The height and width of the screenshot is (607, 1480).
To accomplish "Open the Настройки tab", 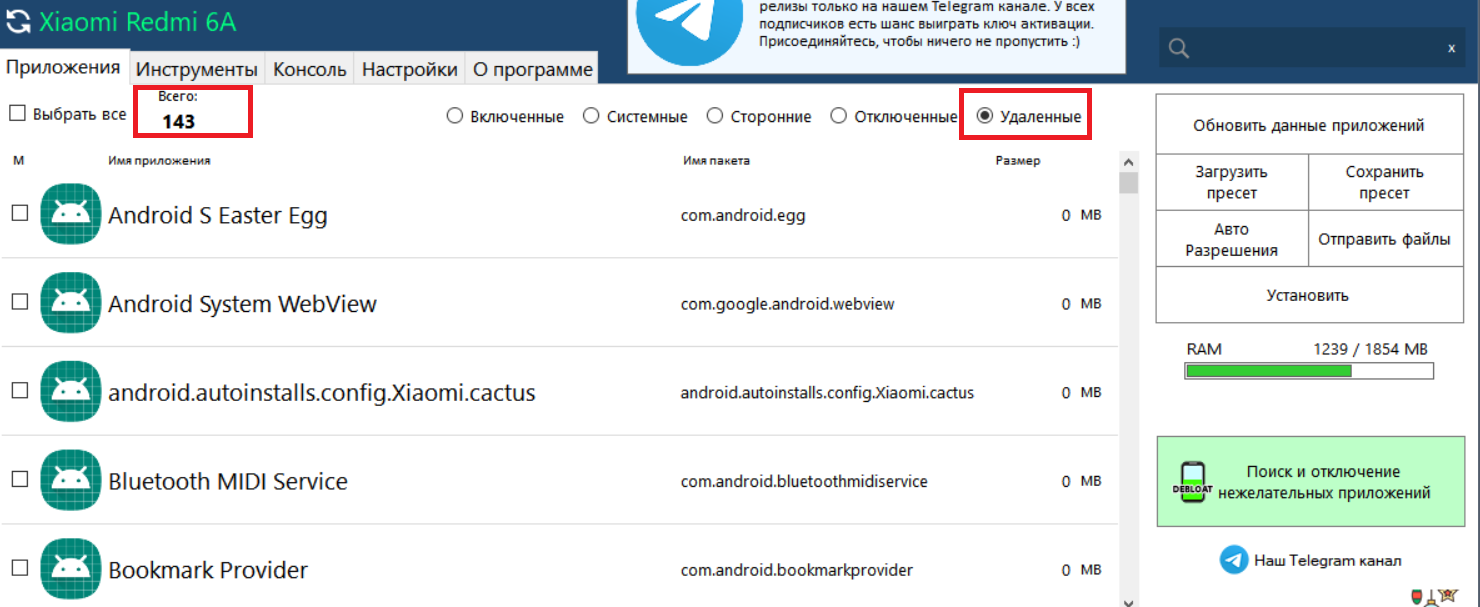I will click(x=410, y=69).
